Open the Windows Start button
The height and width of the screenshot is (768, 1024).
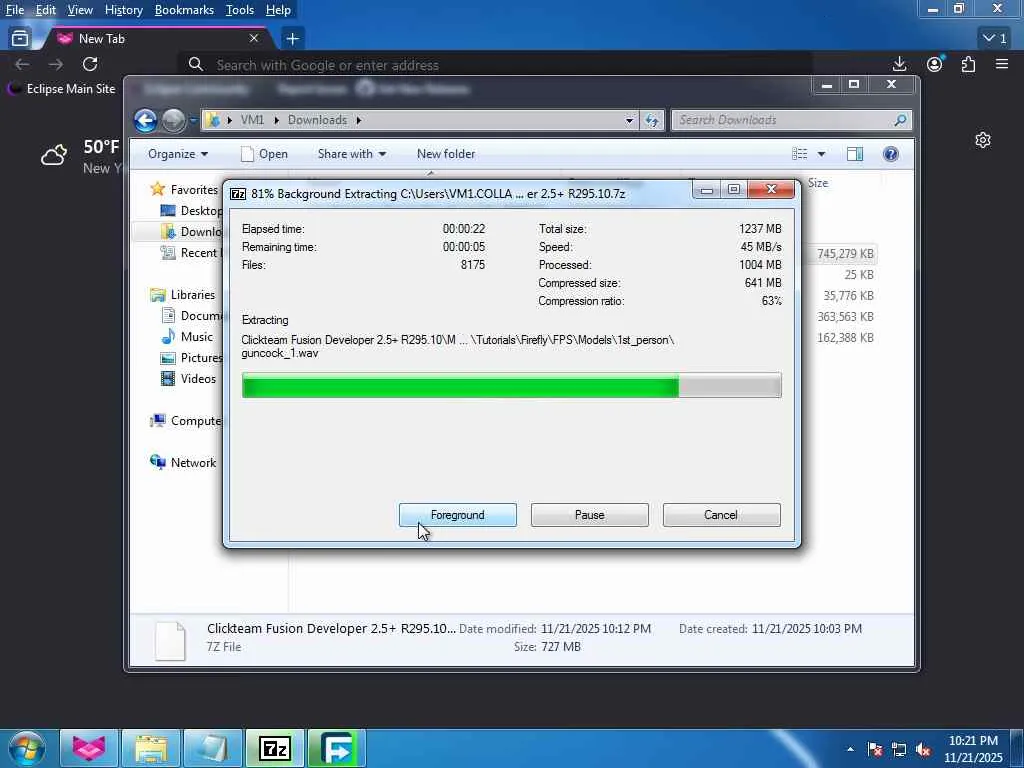click(x=26, y=748)
